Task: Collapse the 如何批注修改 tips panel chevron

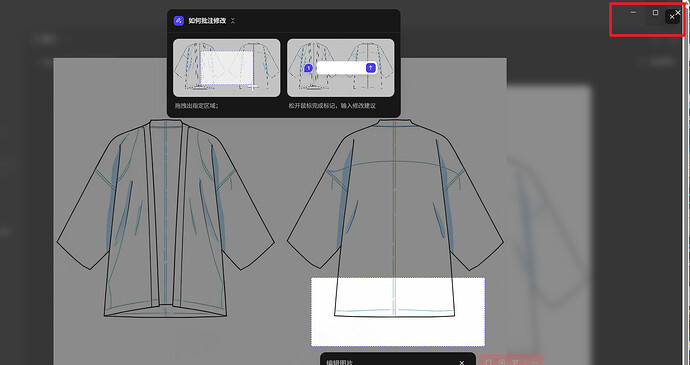Action: [233, 21]
